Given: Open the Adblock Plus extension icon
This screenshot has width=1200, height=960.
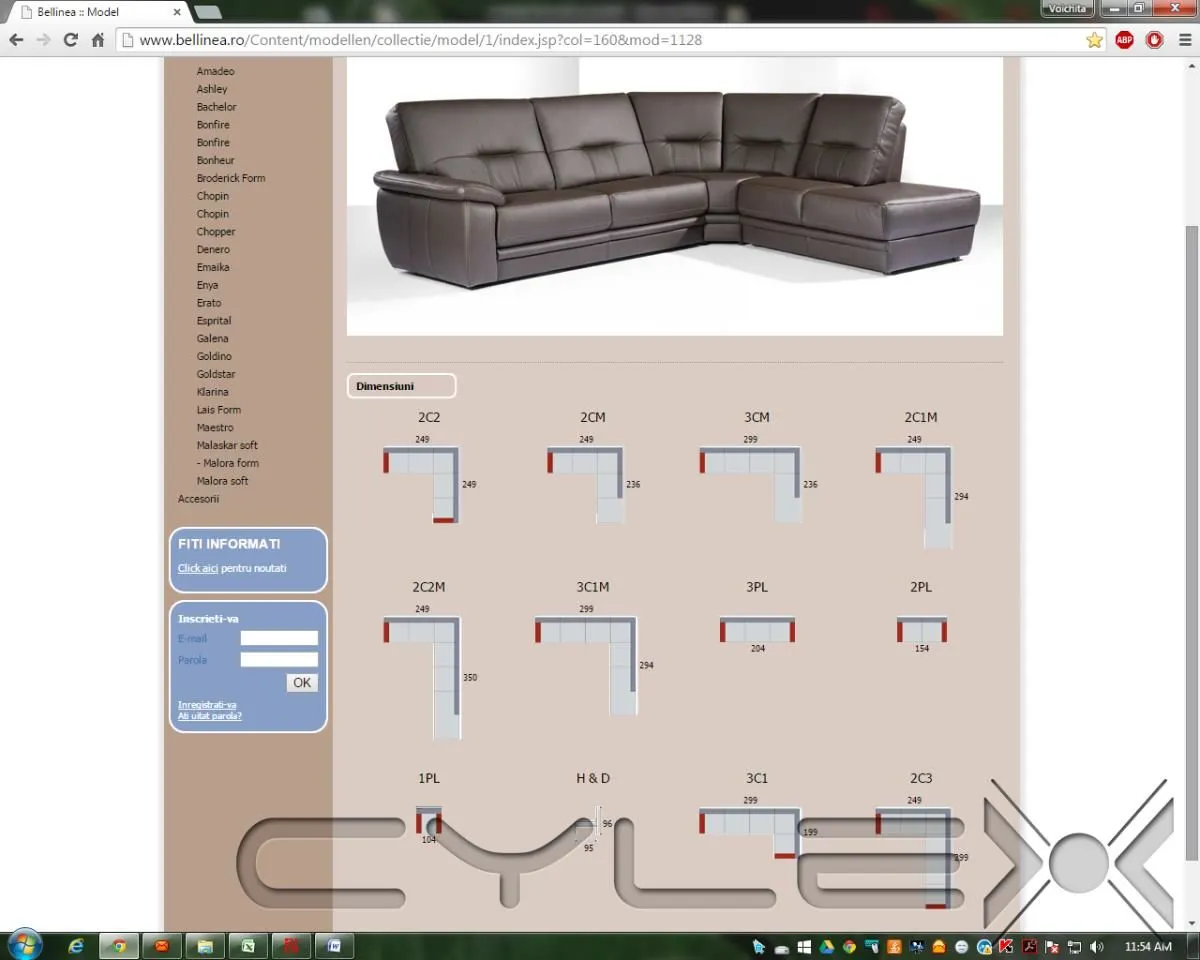Looking at the screenshot, I should click(1124, 40).
